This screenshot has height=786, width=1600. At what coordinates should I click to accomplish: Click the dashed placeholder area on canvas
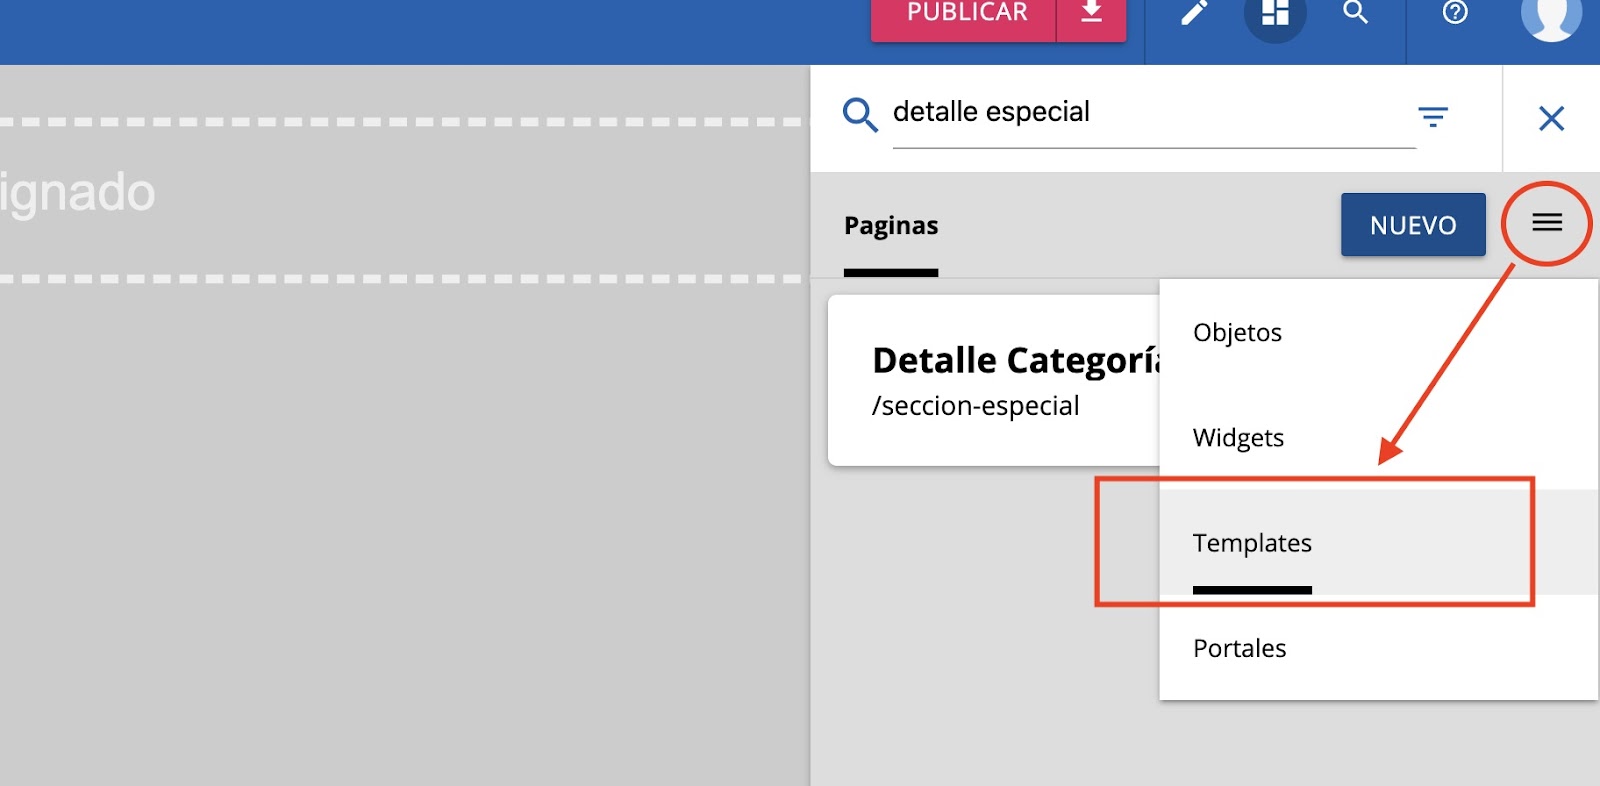tap(400, 200)
